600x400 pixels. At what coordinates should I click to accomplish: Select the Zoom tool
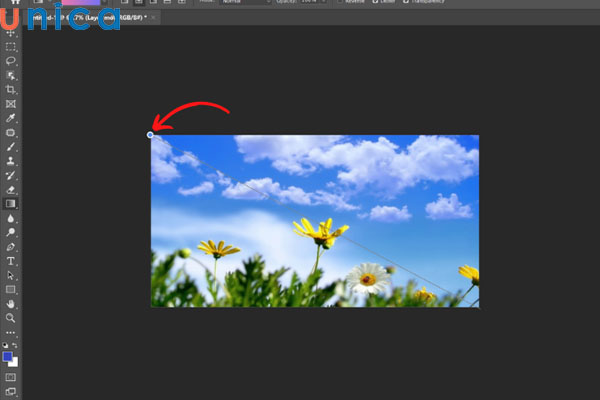tap(10, 318)
